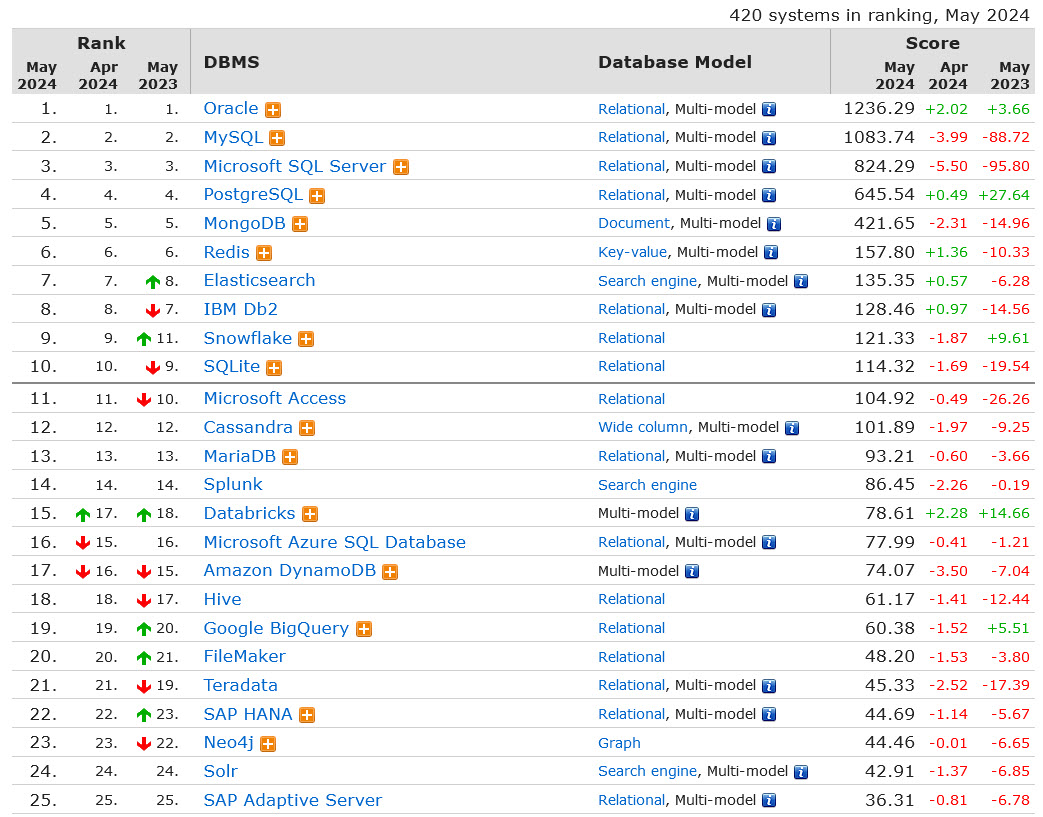
Task: Click the info icon next to Redis Multi-model
Action: coord(769,252)
